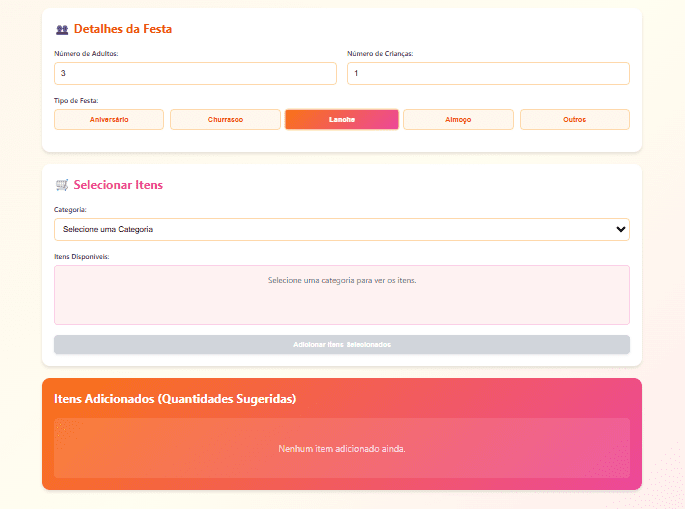Click the empty Itens Disponíveis list area

coord(342,295)
